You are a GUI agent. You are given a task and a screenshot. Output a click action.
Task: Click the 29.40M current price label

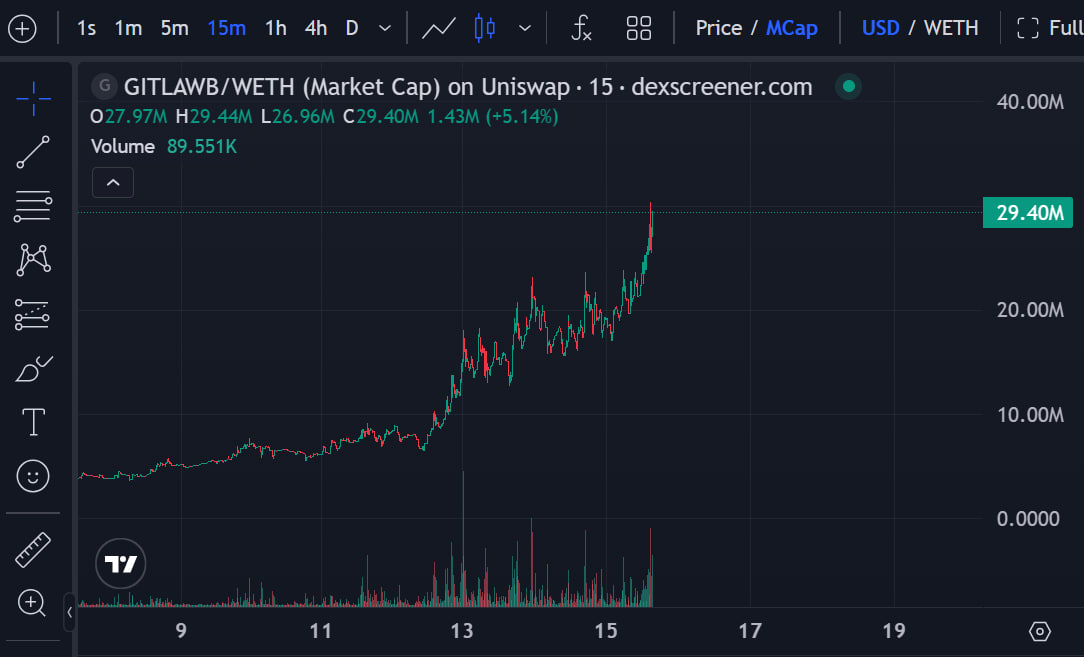pyautogui.click(x=1028, y=212)
